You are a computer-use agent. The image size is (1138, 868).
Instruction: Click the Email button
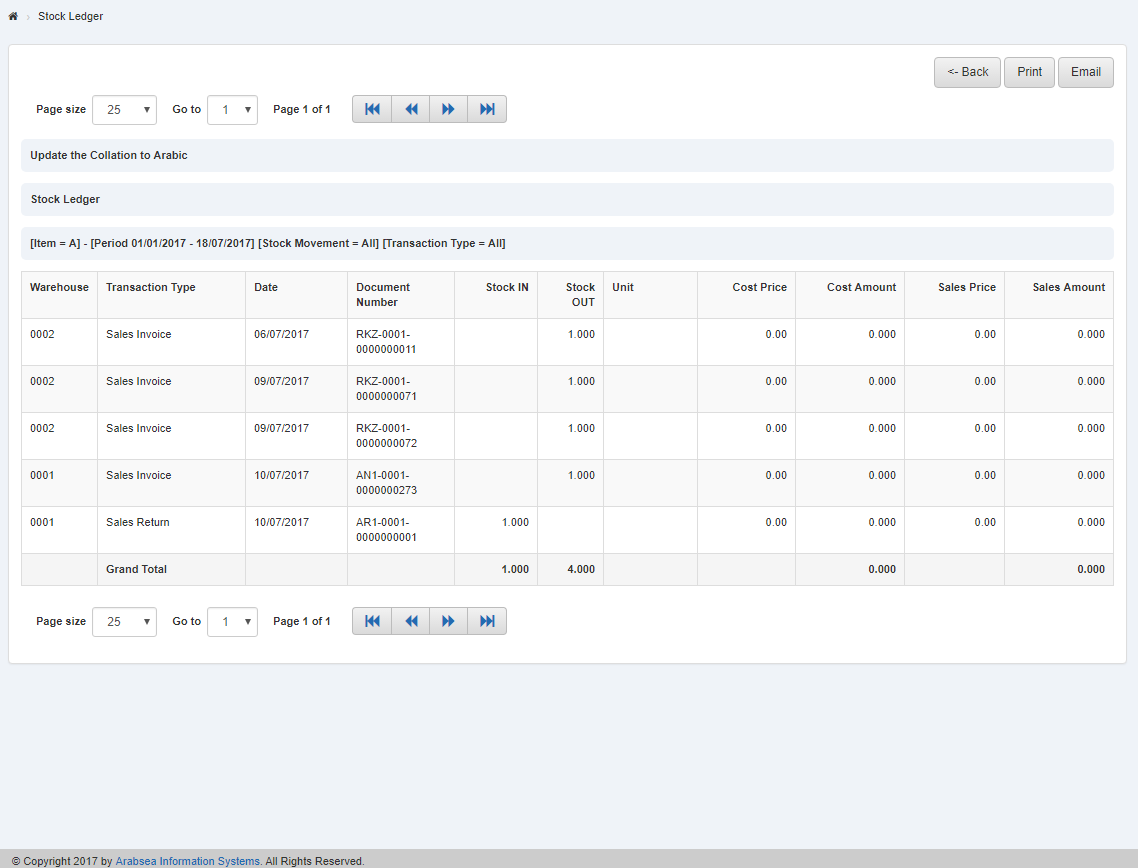[1085, 71]
